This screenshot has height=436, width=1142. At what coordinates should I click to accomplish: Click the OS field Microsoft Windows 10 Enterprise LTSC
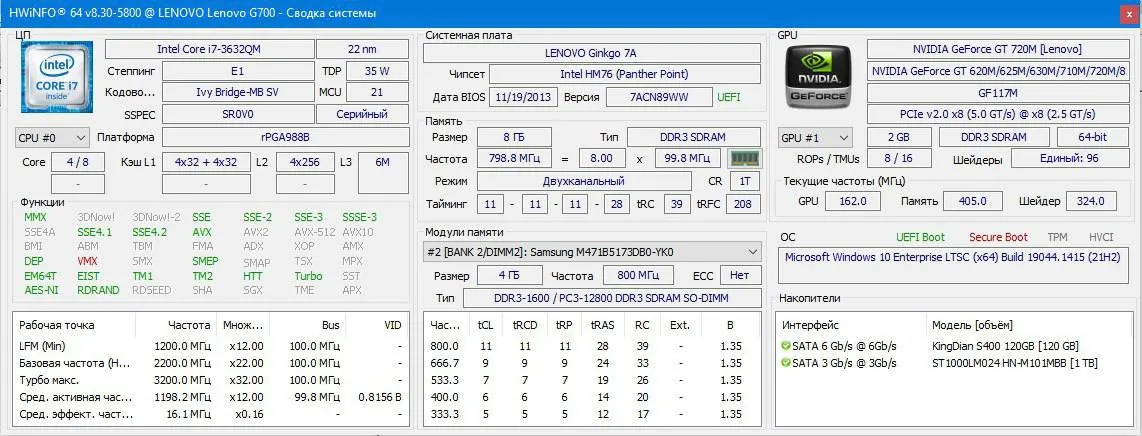pos(953,266)
